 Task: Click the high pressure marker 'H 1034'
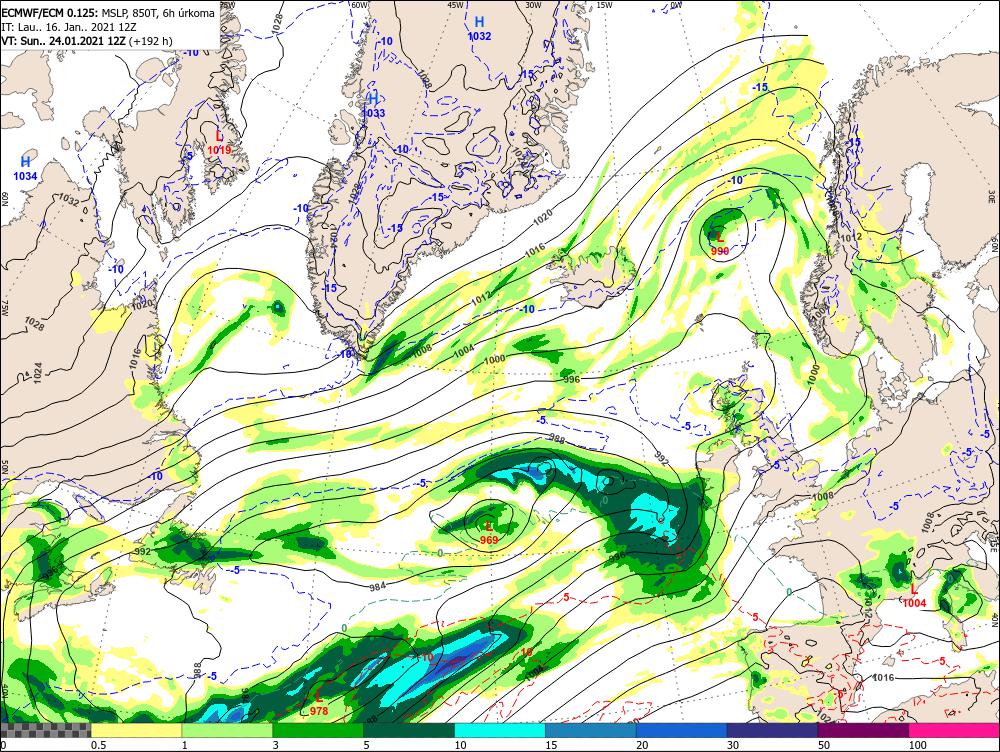(26, 168)
